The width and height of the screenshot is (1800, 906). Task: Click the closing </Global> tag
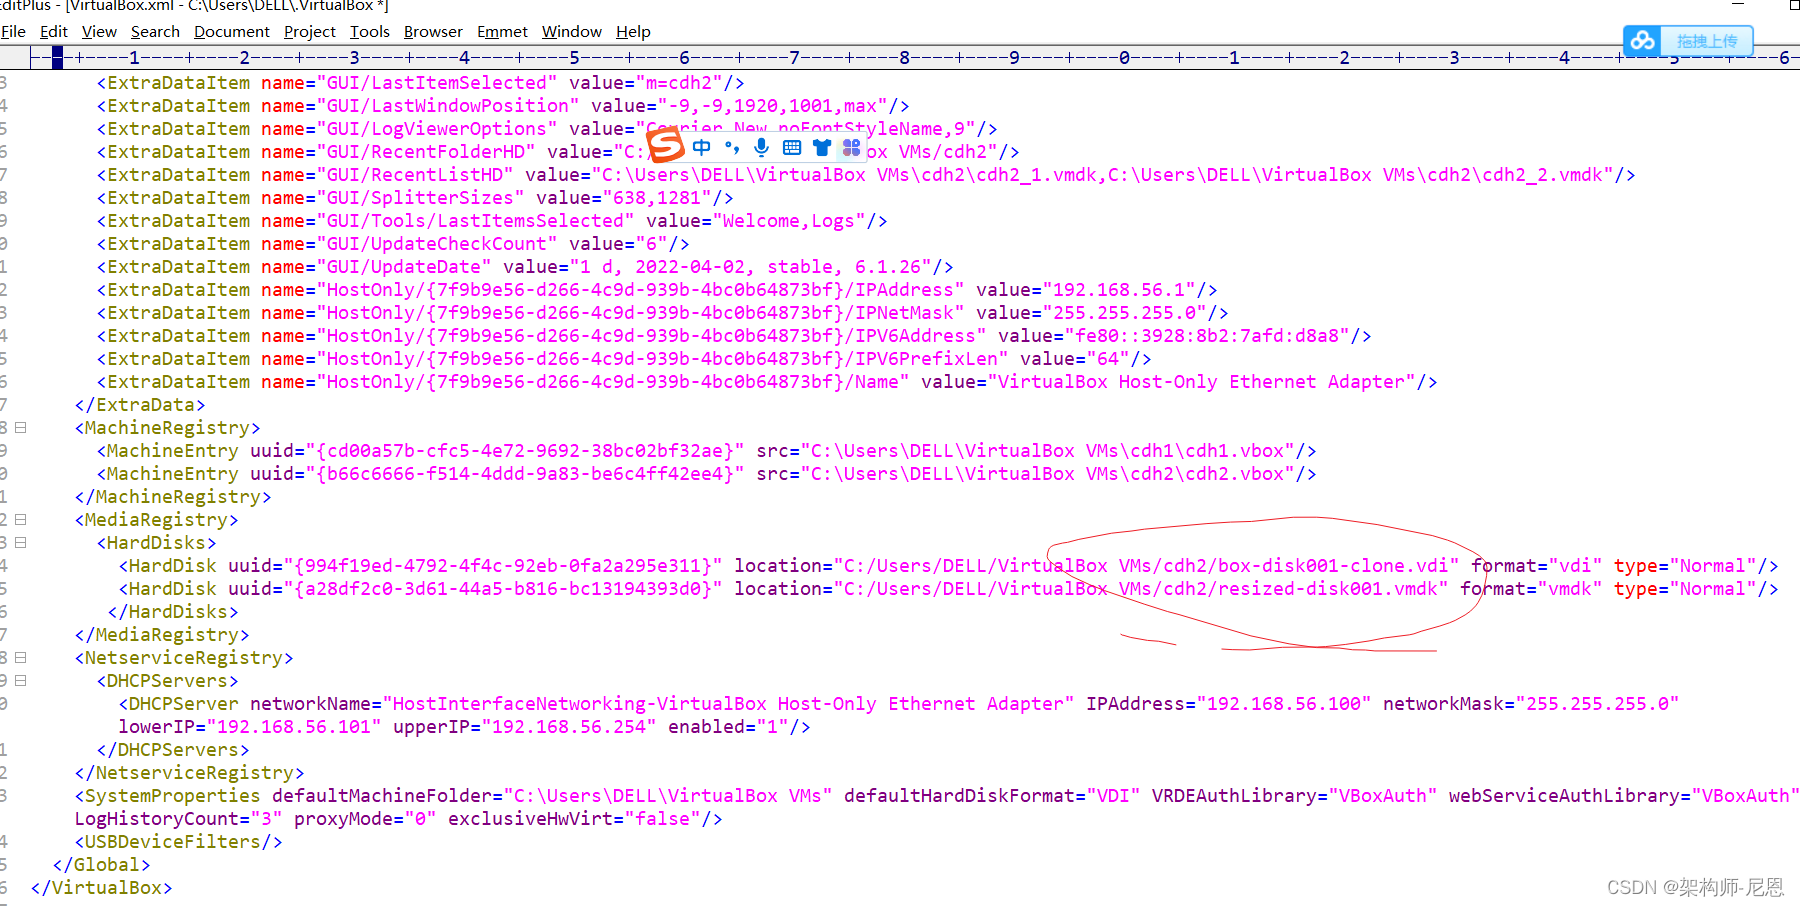(x=102, y=865)
